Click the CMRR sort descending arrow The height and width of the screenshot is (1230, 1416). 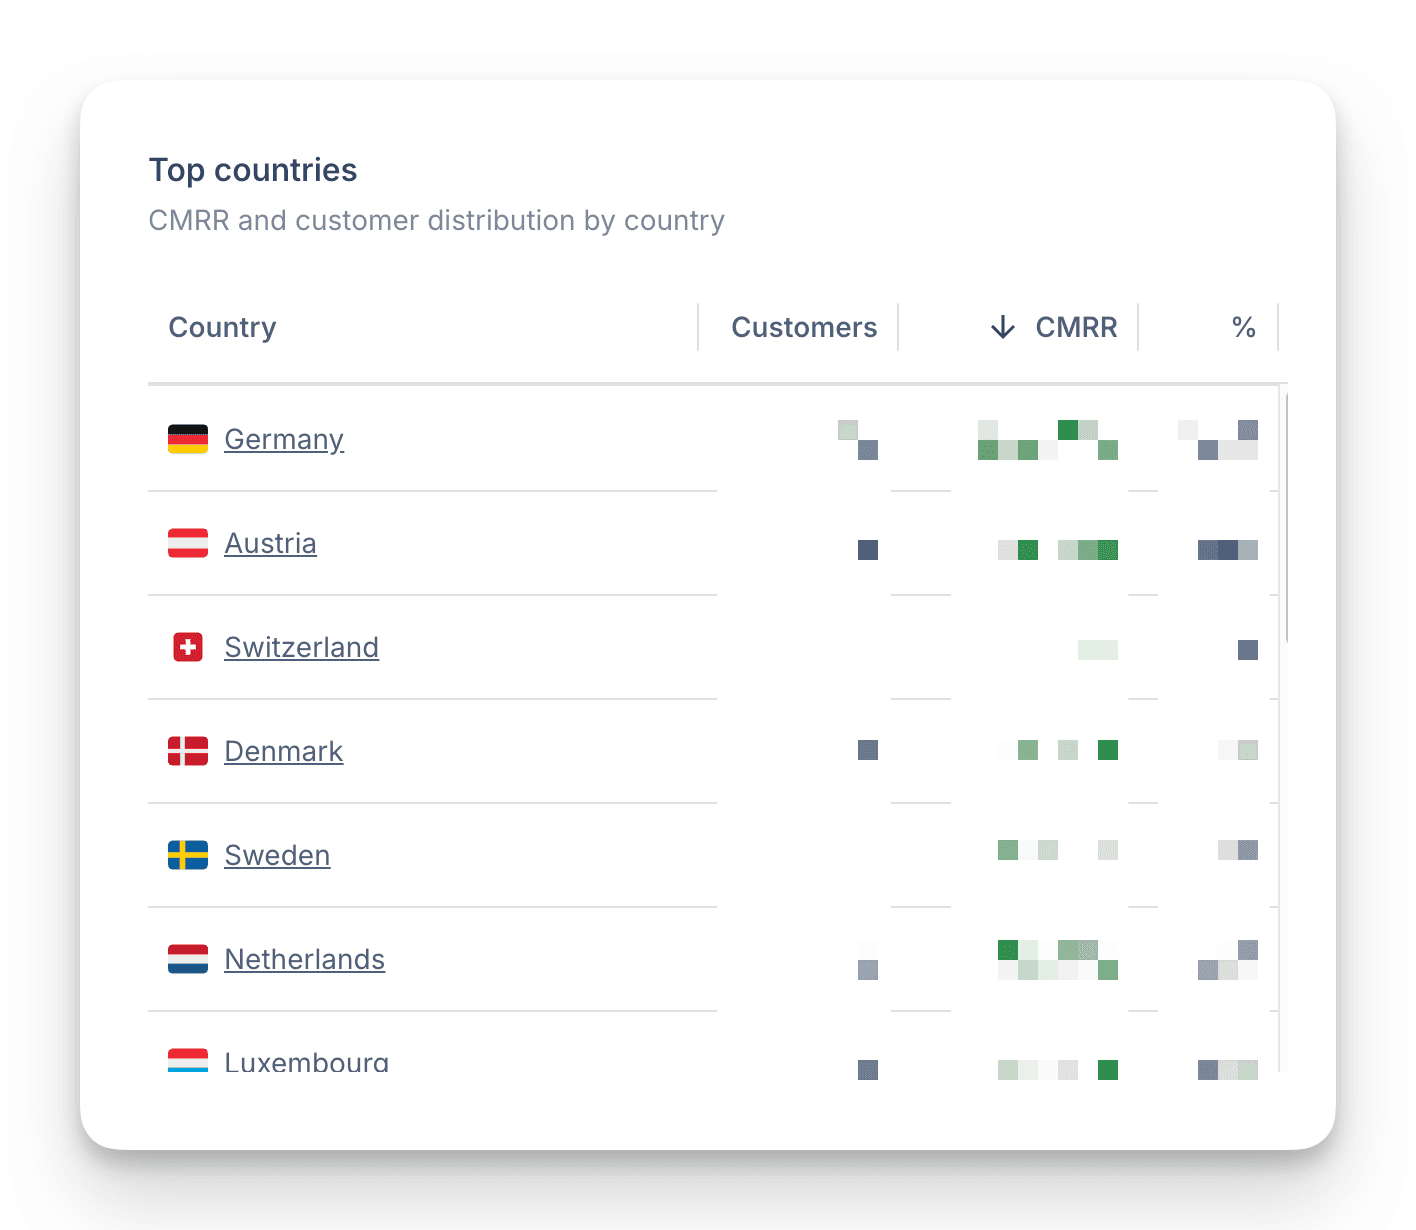click(x=1002, y=327)
